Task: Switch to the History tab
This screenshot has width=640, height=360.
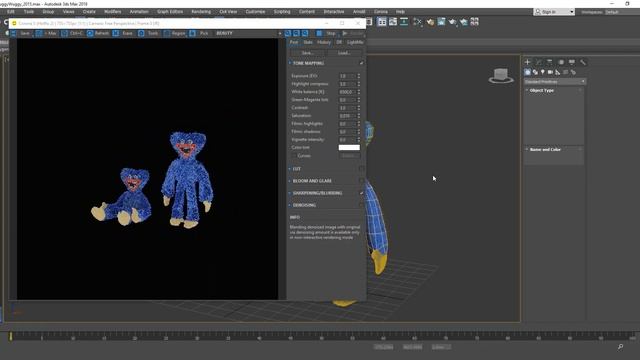Action: [324, 42]
